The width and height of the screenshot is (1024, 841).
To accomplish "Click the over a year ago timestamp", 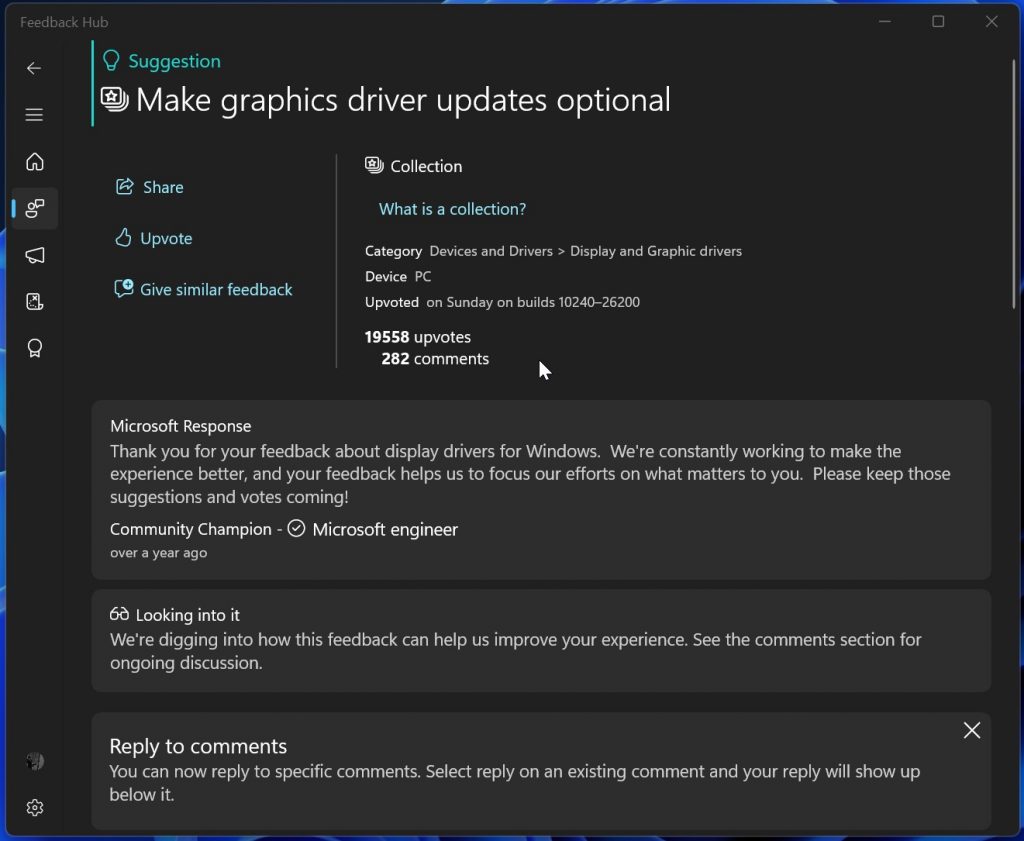I will 159,552.
